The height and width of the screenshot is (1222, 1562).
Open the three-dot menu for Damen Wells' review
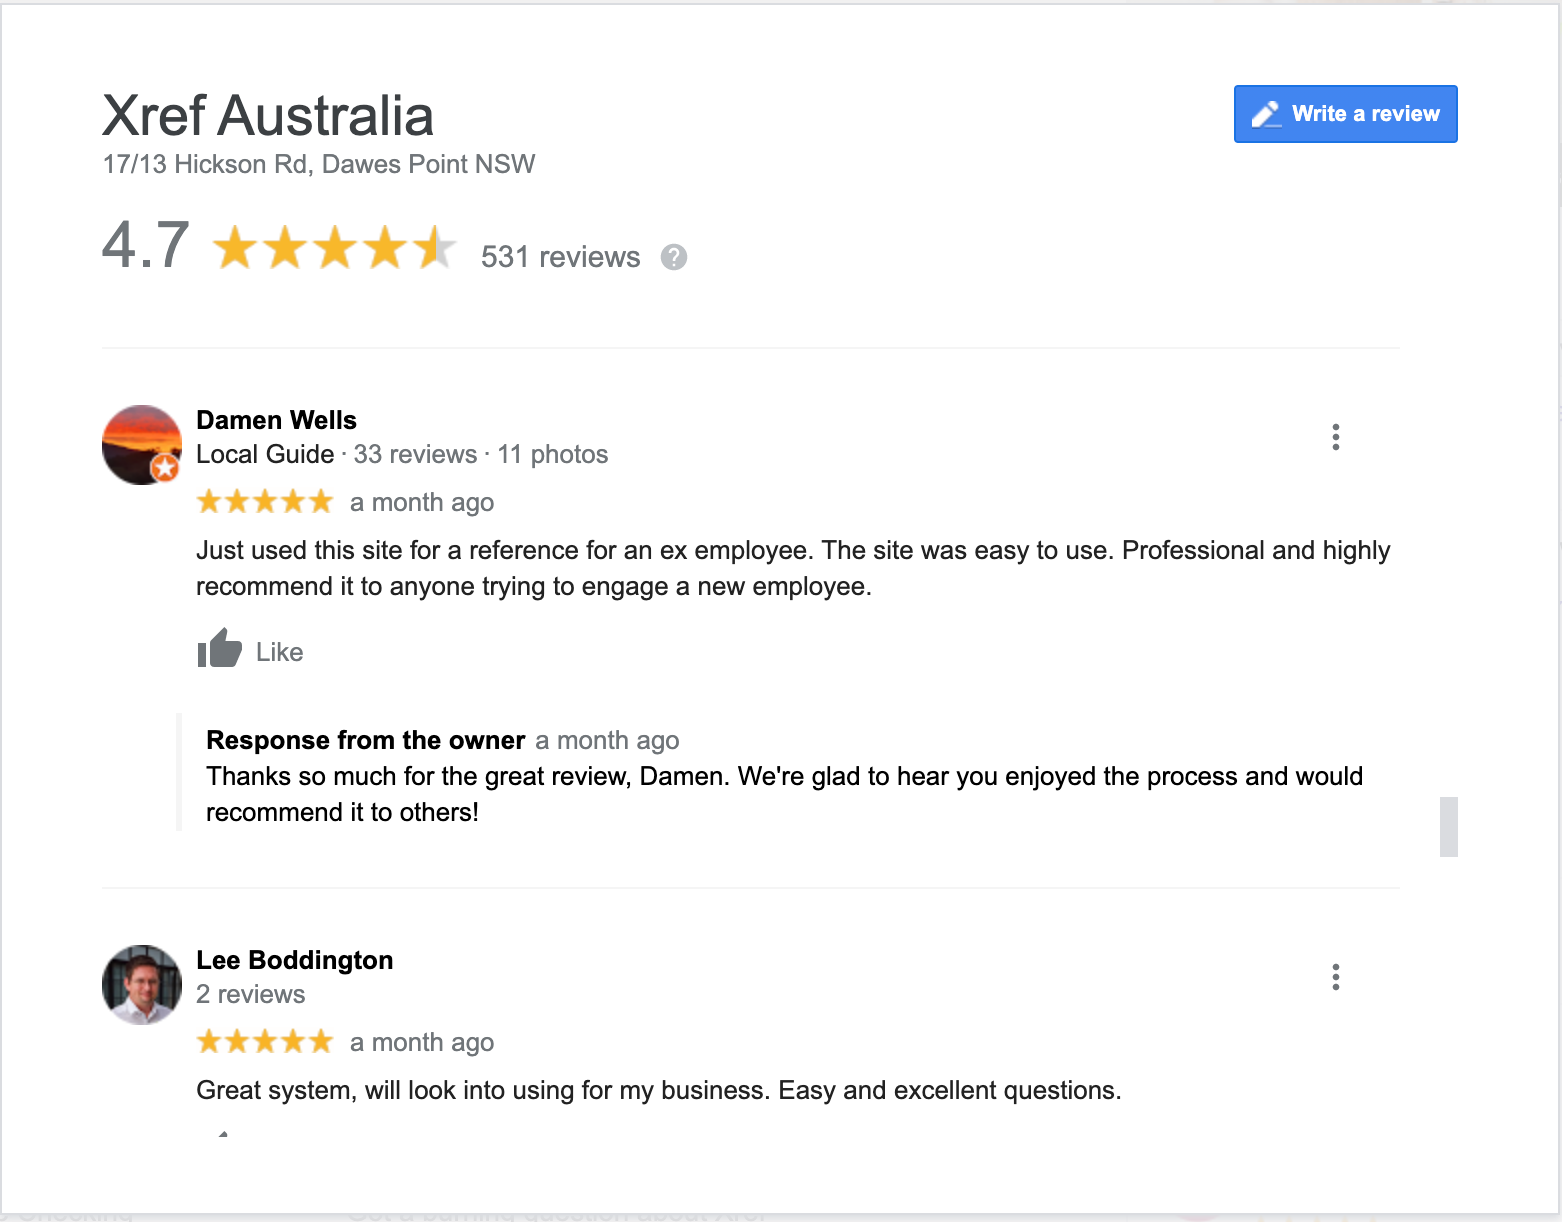click(x=1335, y=437)
